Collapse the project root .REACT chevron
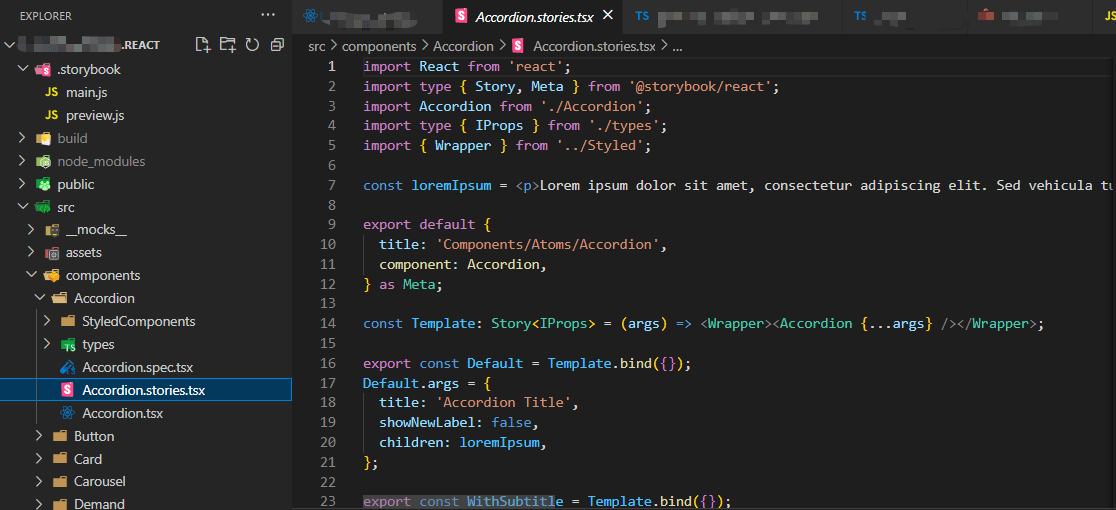Screen dimensions: 1116x510 (9, 45)
